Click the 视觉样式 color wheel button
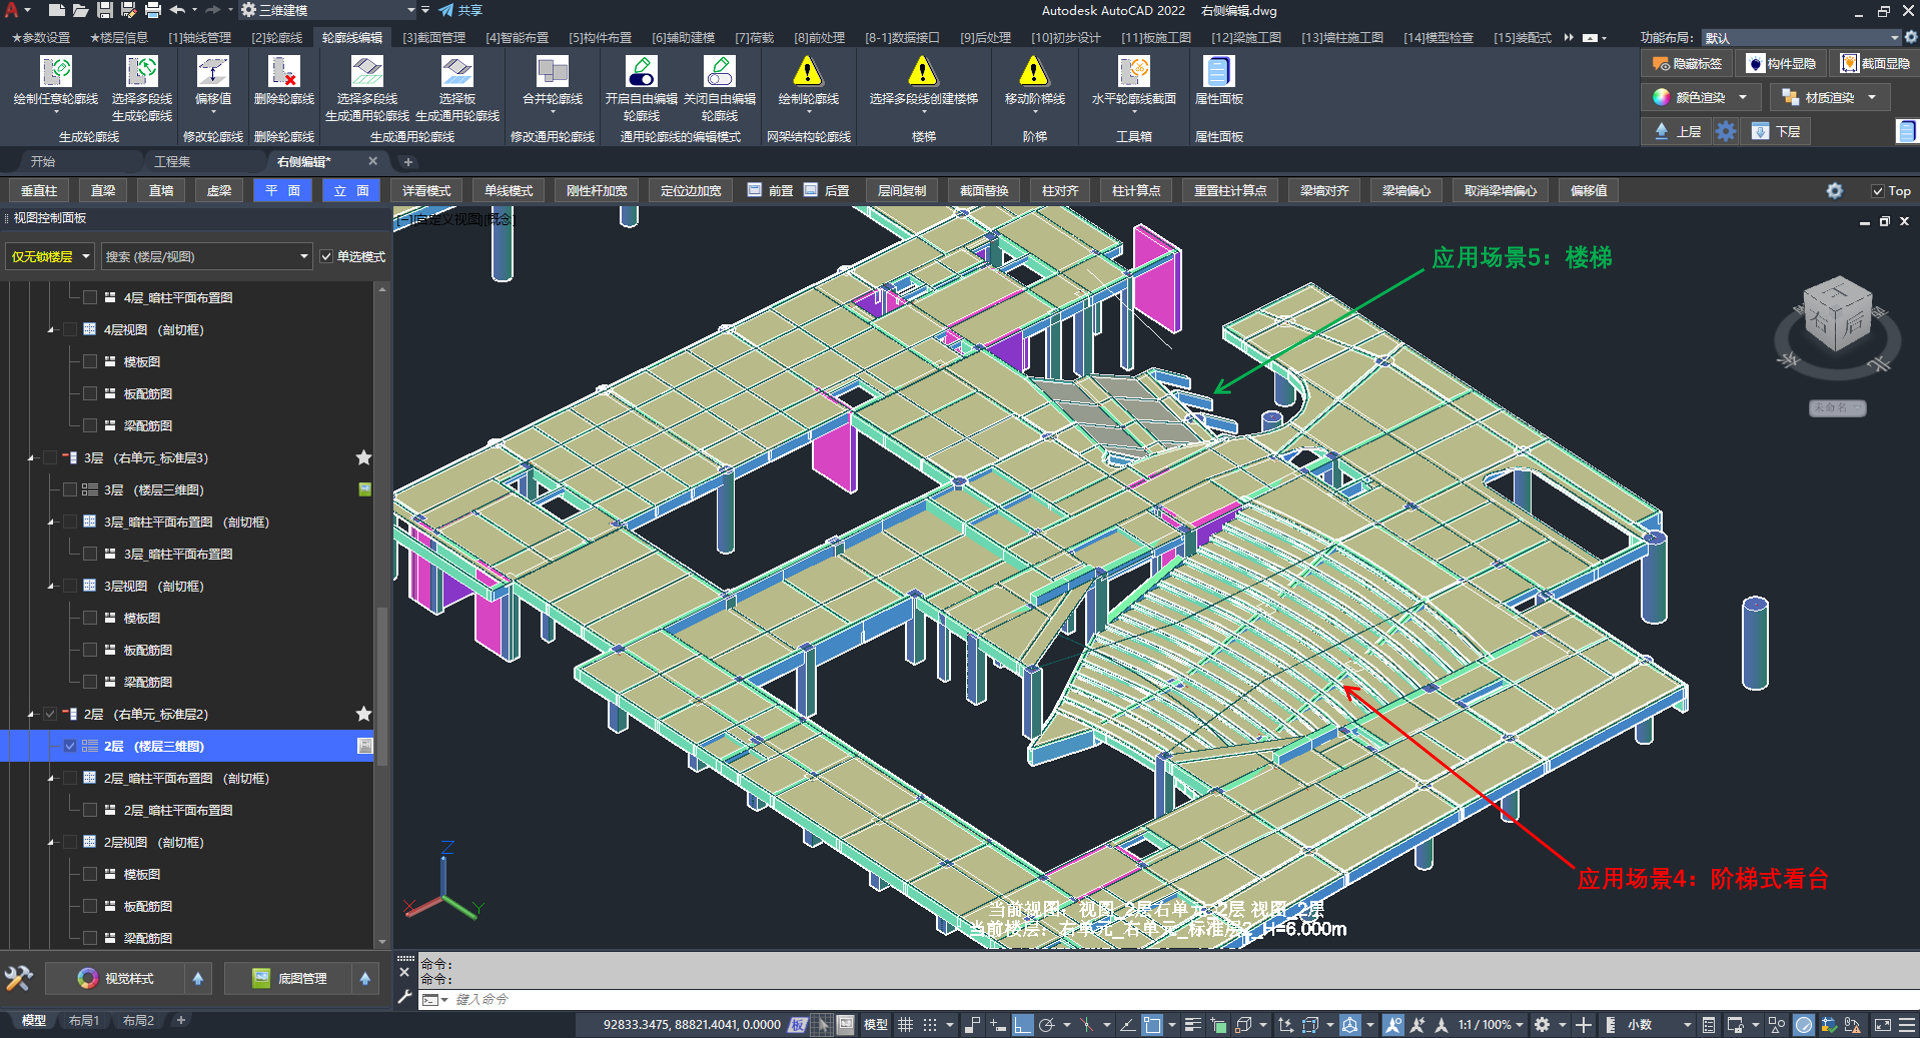Screen dimensions: 1920x1038 coord(88,978)
